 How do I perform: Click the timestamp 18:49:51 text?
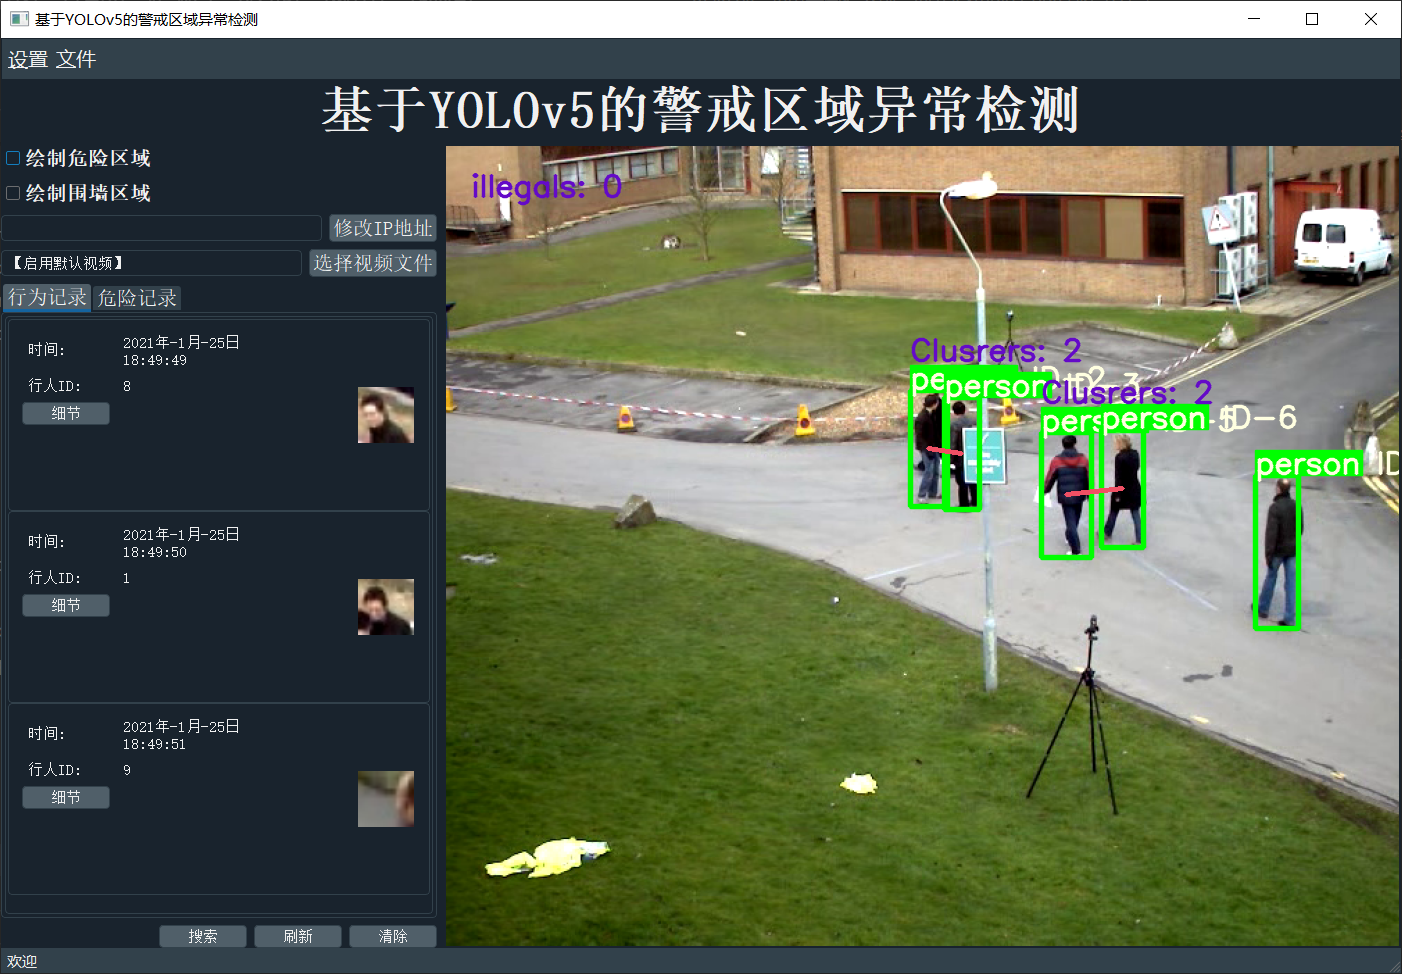point(155,744)
